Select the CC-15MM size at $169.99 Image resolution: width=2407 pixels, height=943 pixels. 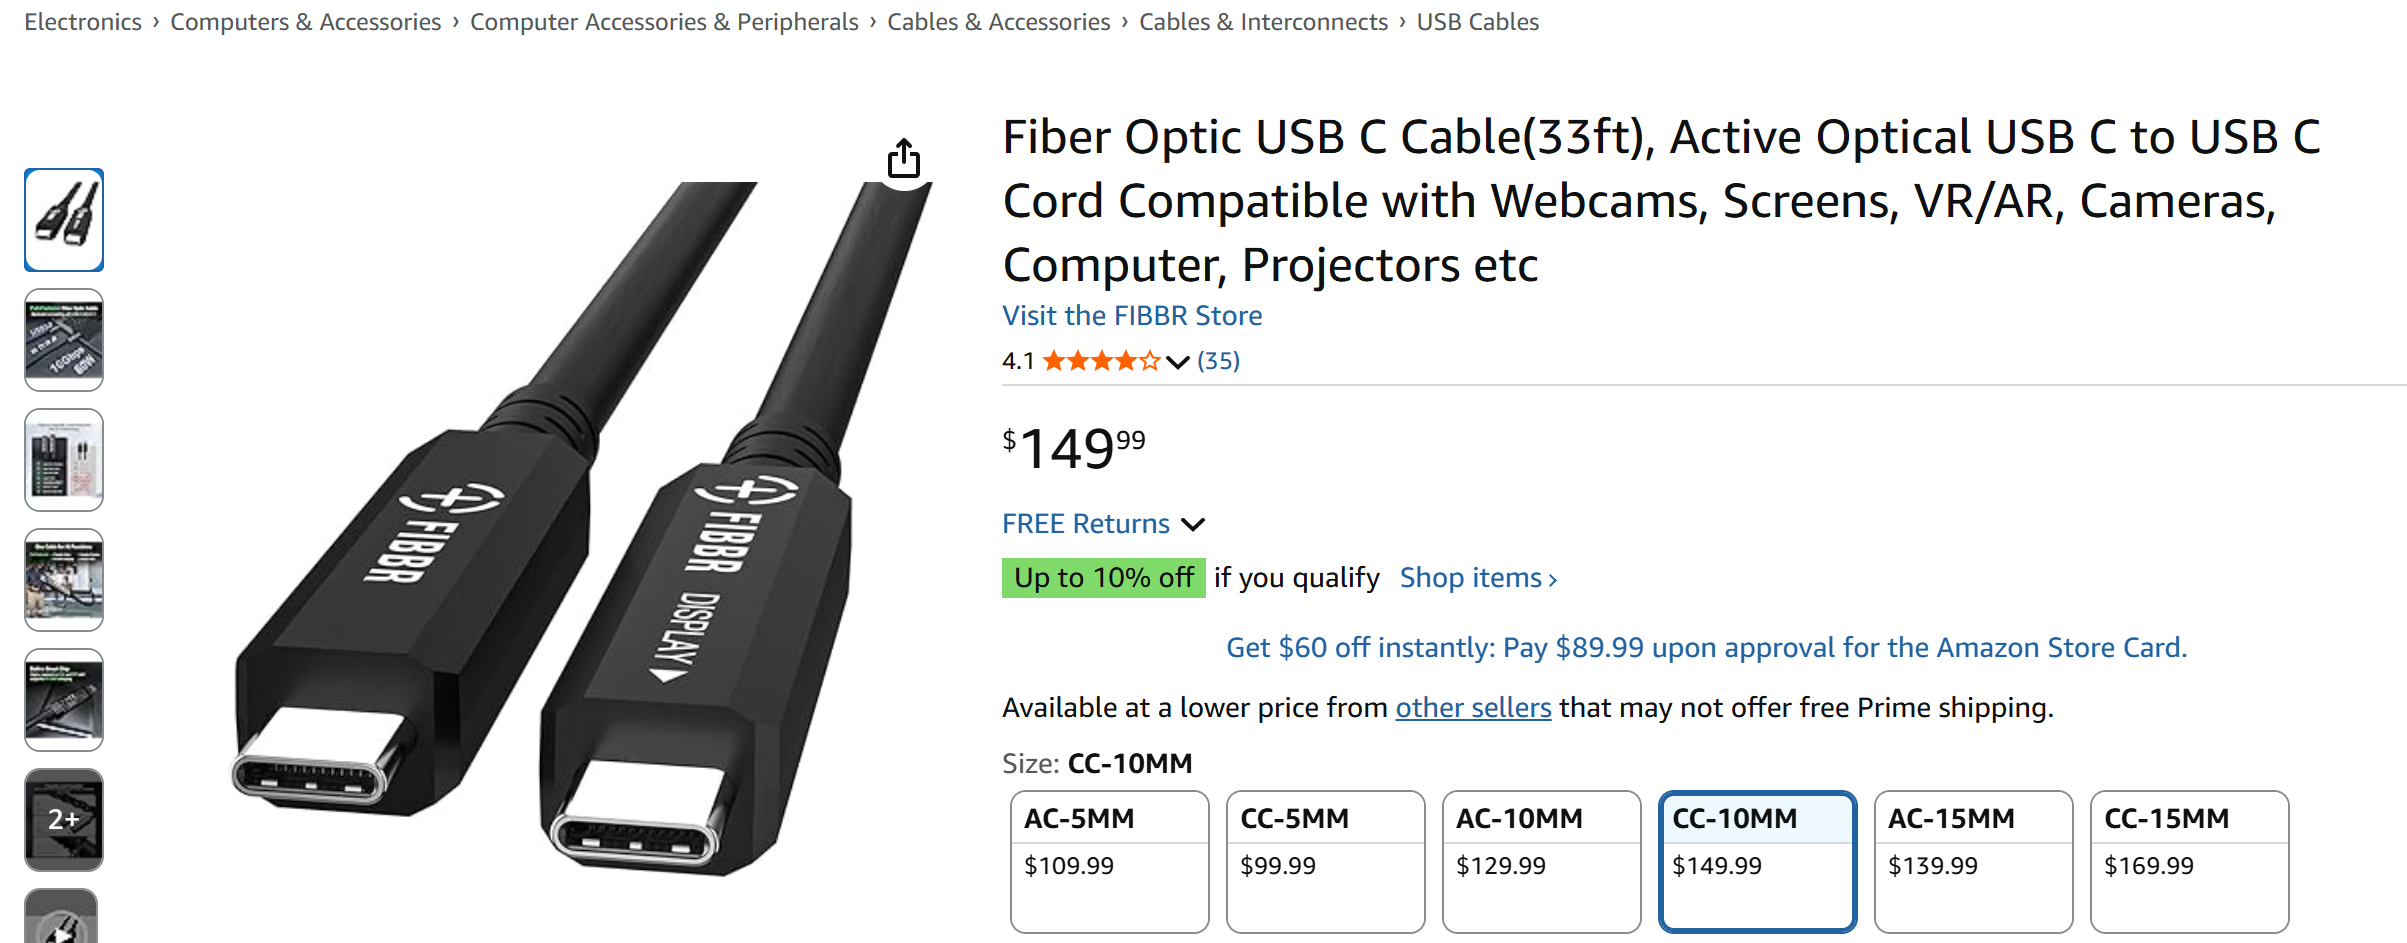click(2189, 860)
